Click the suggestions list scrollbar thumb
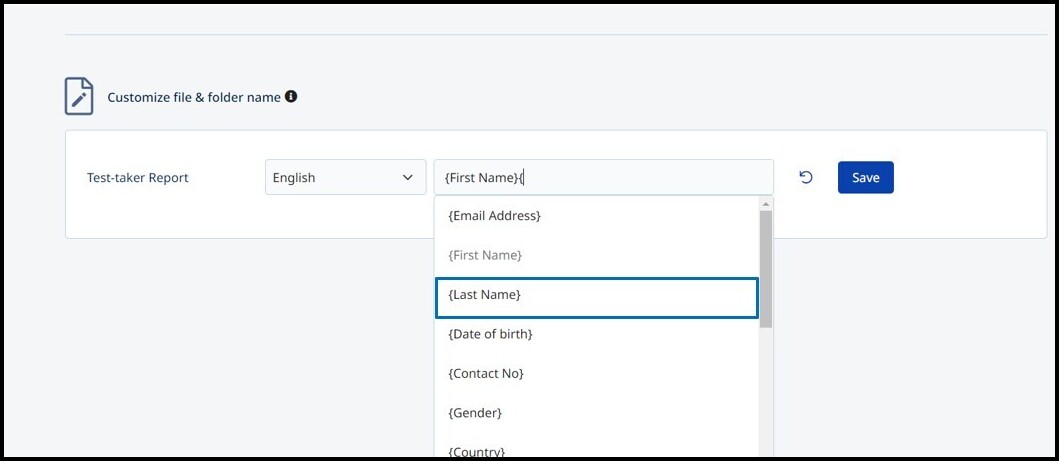 (765, 269)
